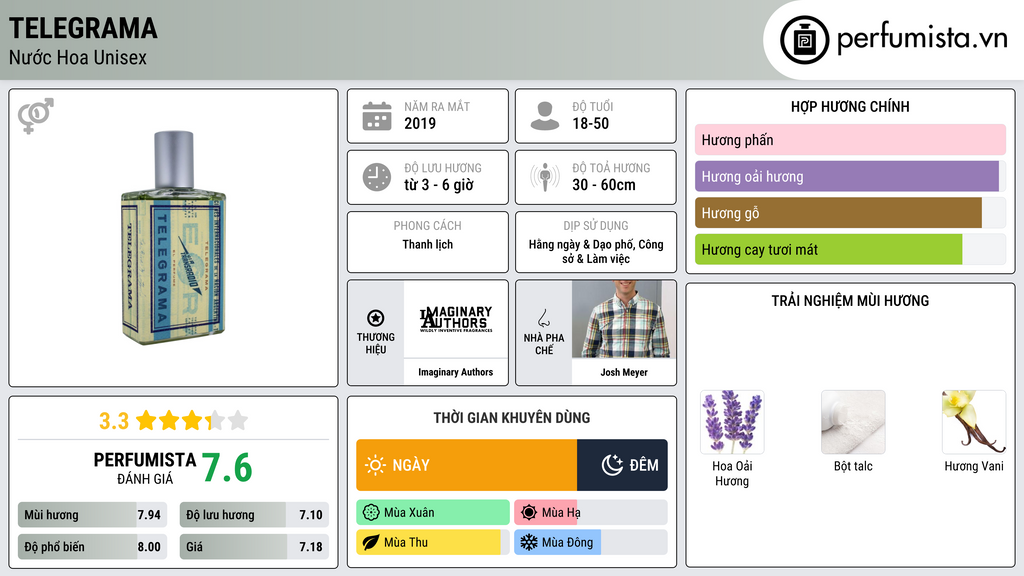Click the TELEGRAMA title heading
The image size is (1024, 576).
[83, 28]
